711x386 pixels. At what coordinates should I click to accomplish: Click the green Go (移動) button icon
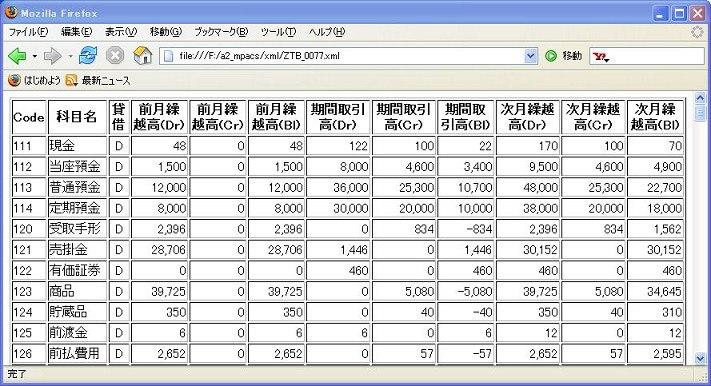pos(550,56)
